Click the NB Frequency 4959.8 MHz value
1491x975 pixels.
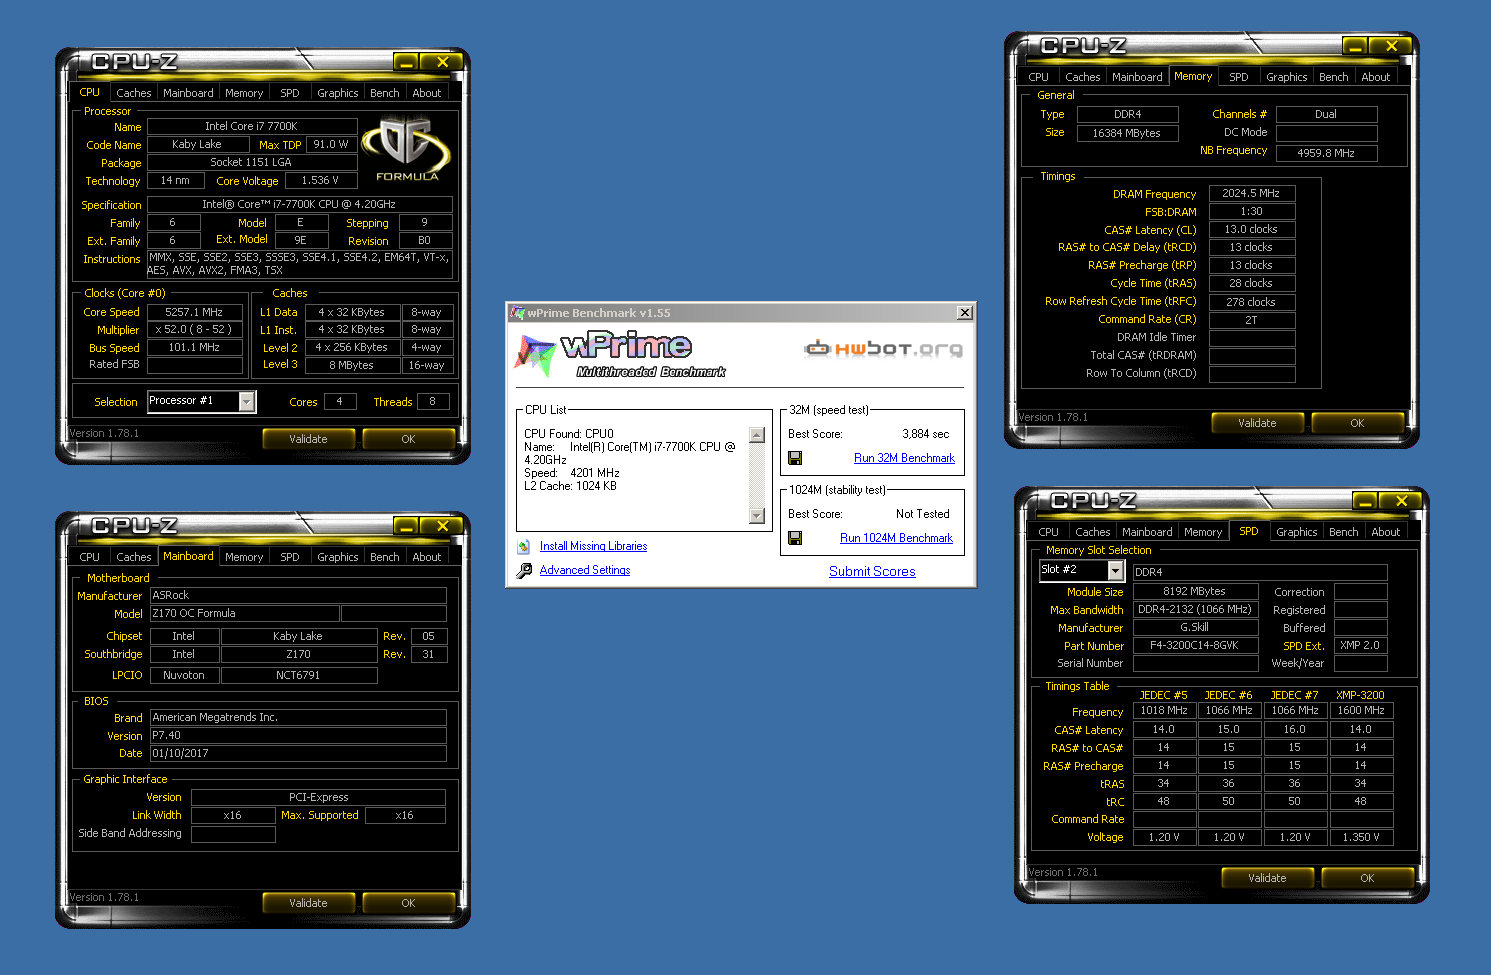[x=1326, y=153]
